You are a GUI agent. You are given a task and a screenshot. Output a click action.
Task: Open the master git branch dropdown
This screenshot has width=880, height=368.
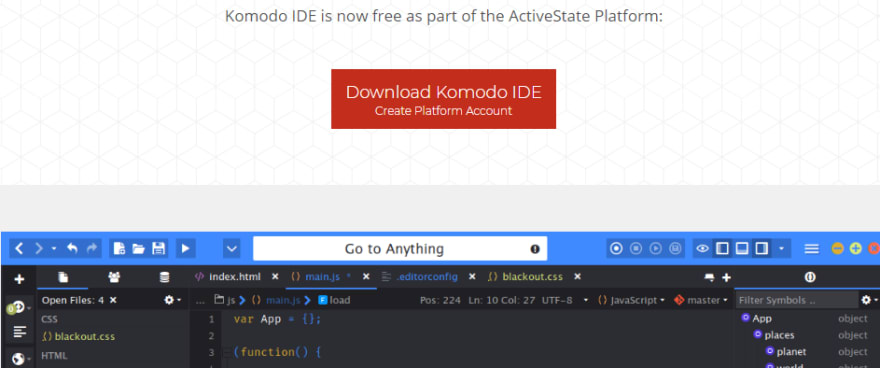pos(700,300)
